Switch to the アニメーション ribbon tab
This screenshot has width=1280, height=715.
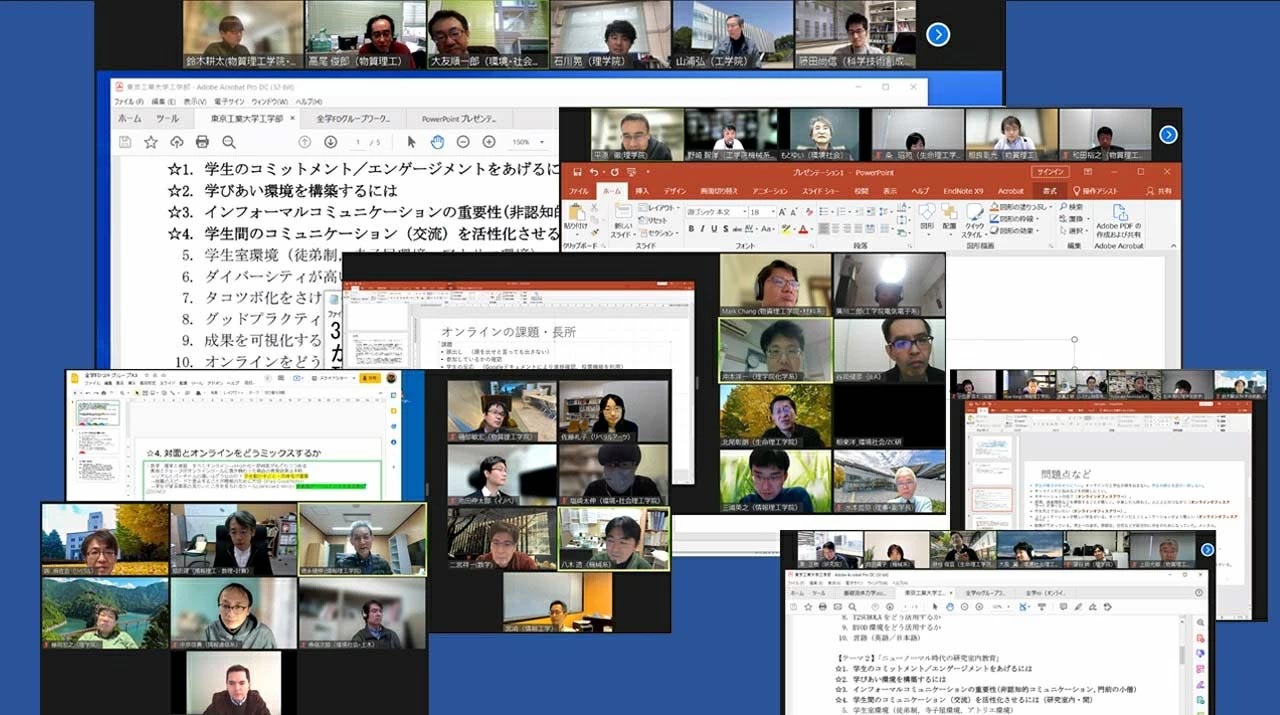[x=770, y=191]
